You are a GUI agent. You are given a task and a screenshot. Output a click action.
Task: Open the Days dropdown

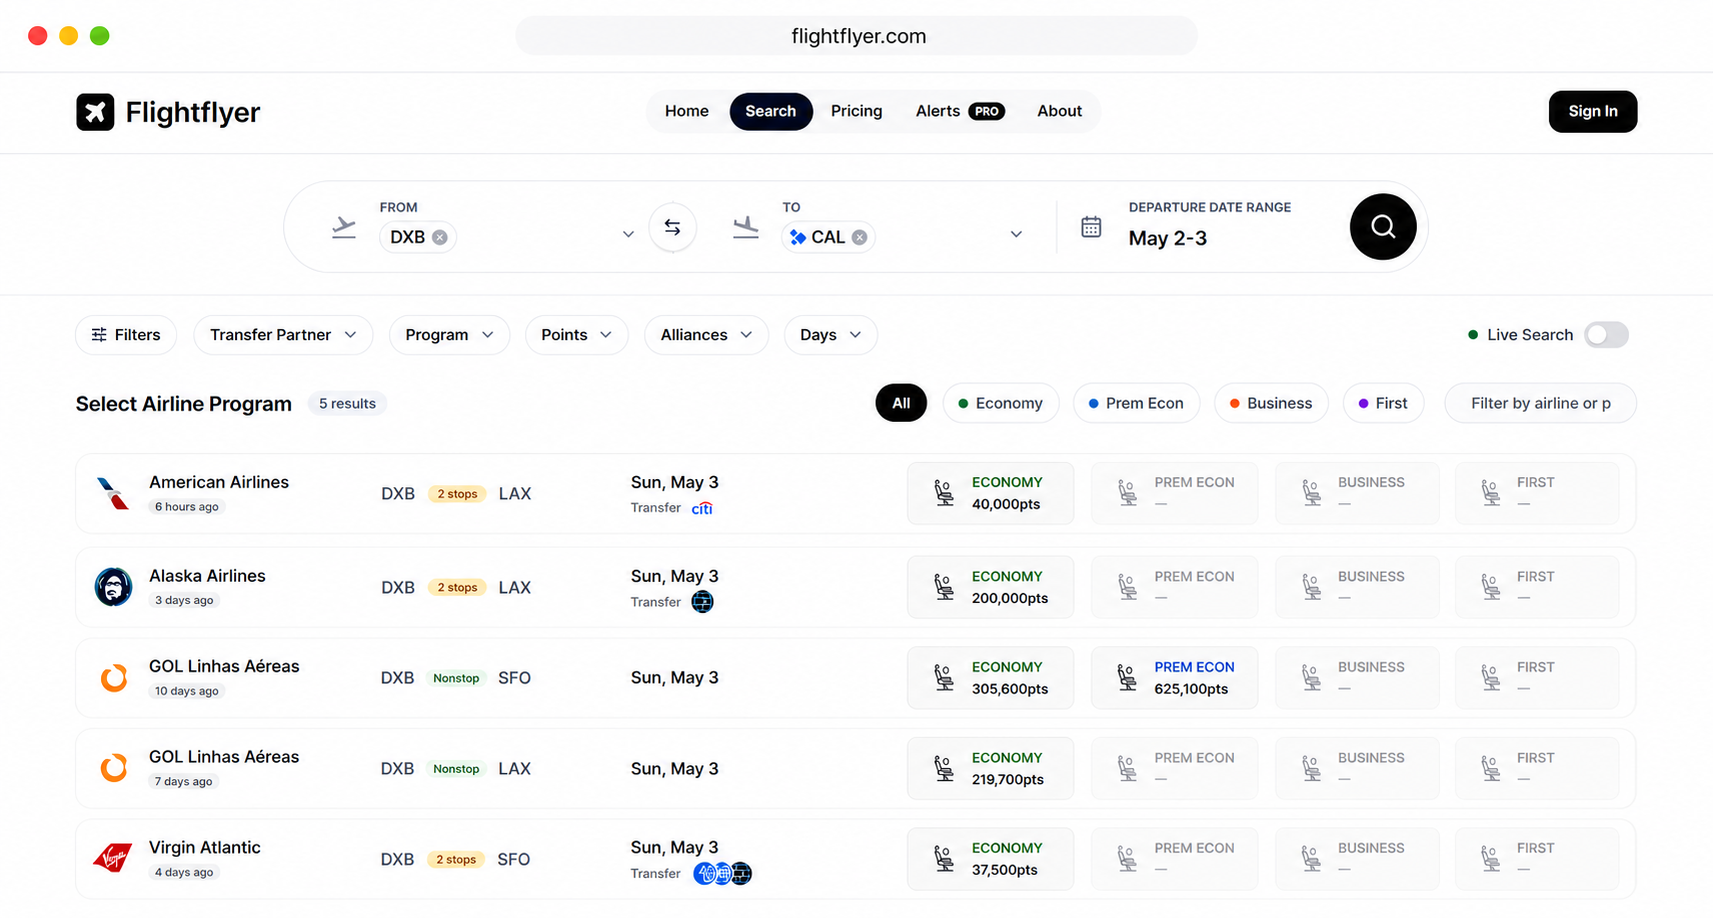point(830,335)
